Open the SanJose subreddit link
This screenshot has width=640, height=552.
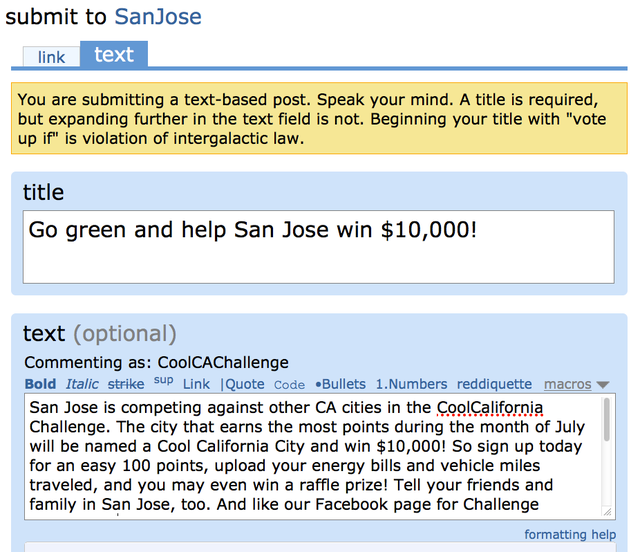click(x=158, y=17)
